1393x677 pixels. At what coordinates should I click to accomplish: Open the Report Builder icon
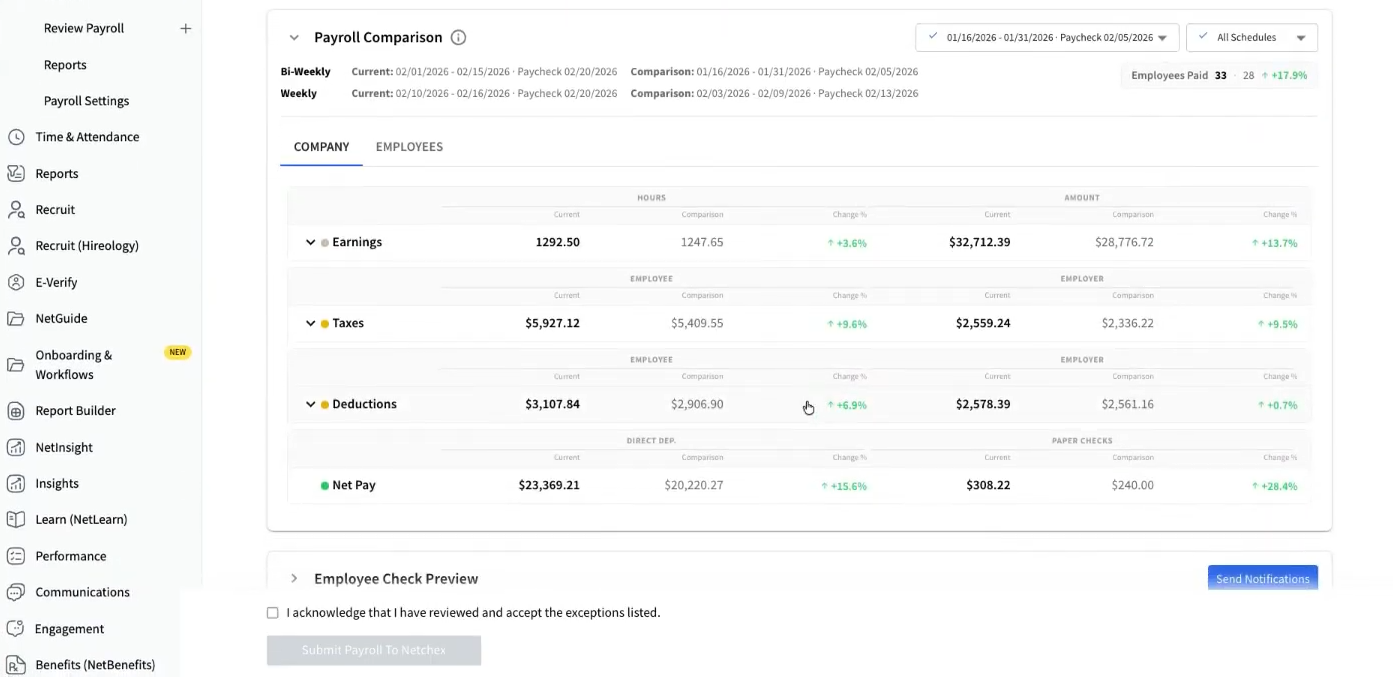[16, 411]
